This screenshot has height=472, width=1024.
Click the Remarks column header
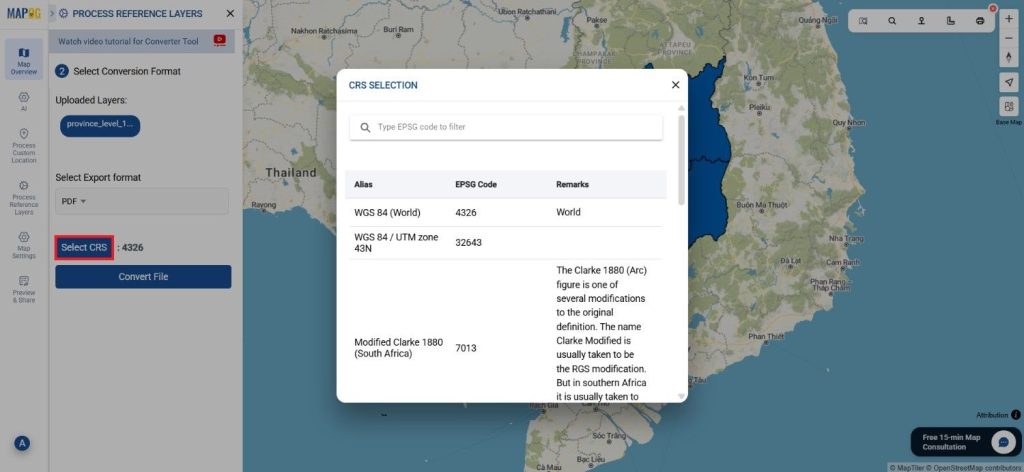572,185
